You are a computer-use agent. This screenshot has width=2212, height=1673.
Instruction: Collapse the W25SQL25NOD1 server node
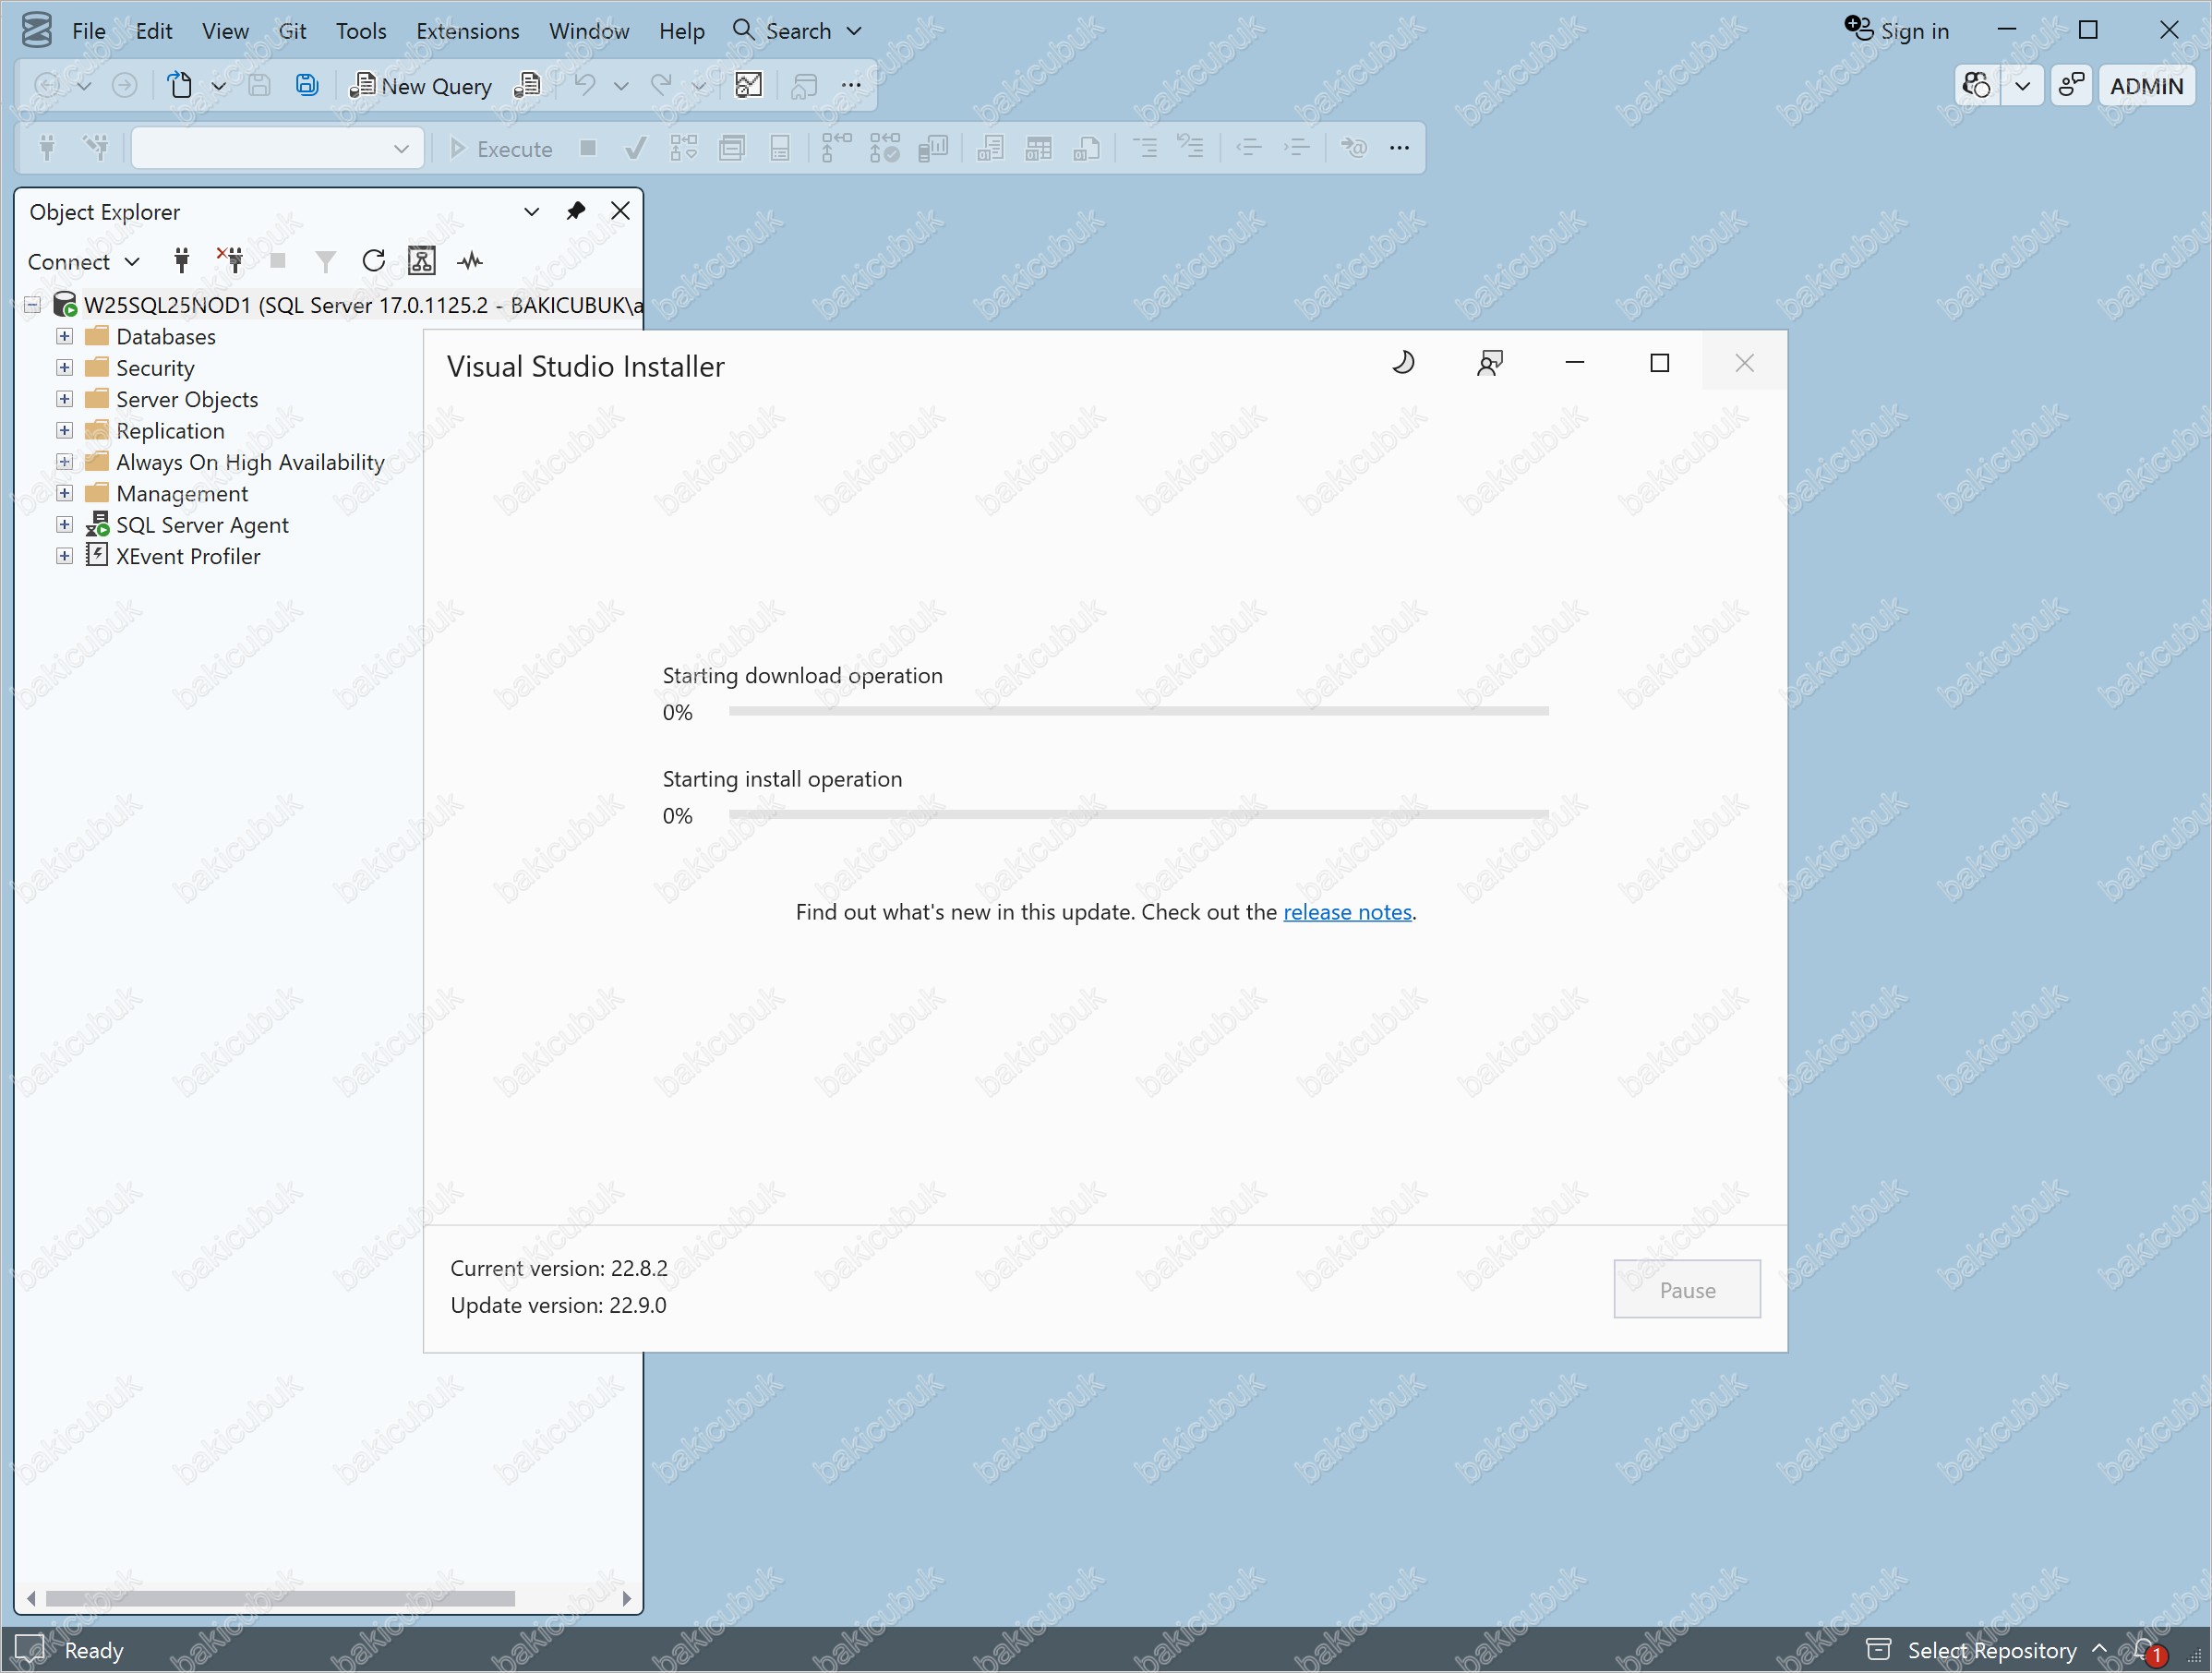click(x=32, y=304)
